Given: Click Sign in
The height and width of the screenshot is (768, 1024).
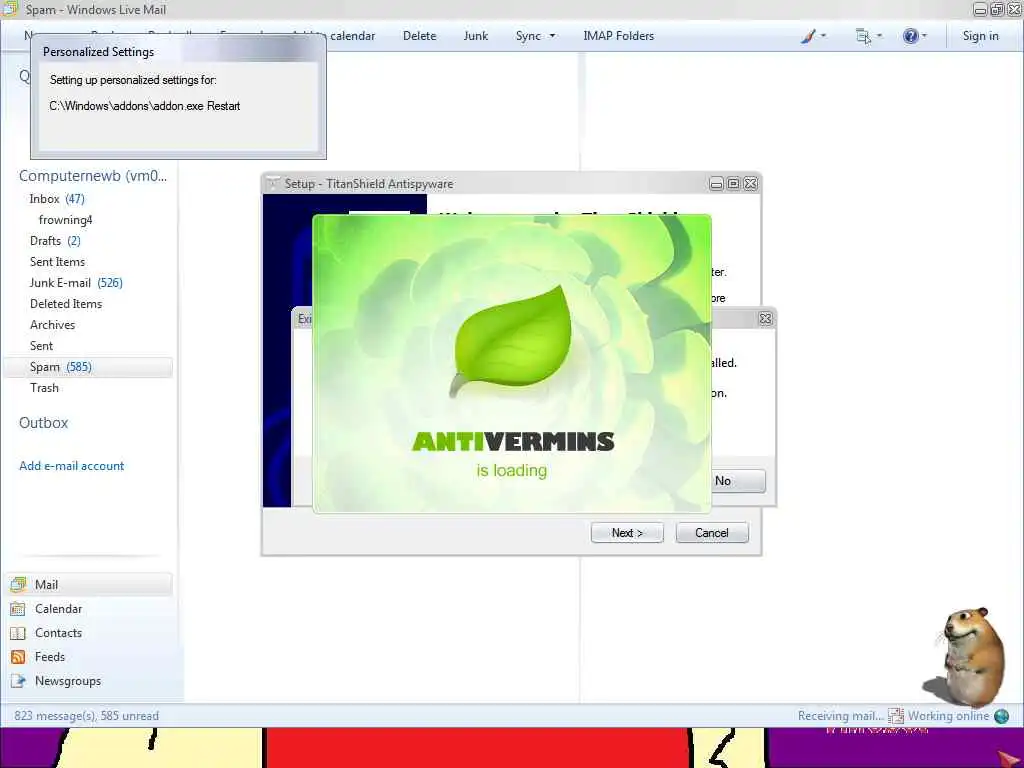Looking at the screenshot, I should point(980,36).
